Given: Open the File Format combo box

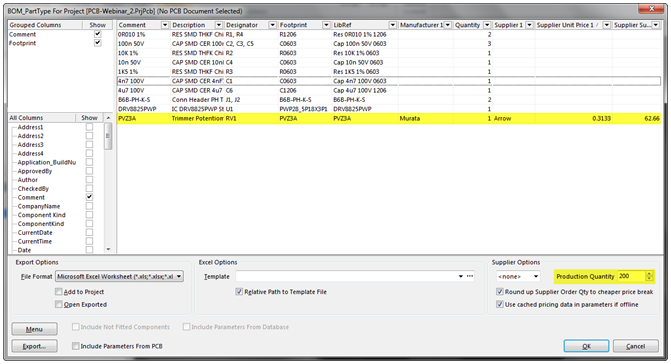Looking at the screenshot, I should click(120, 276).
